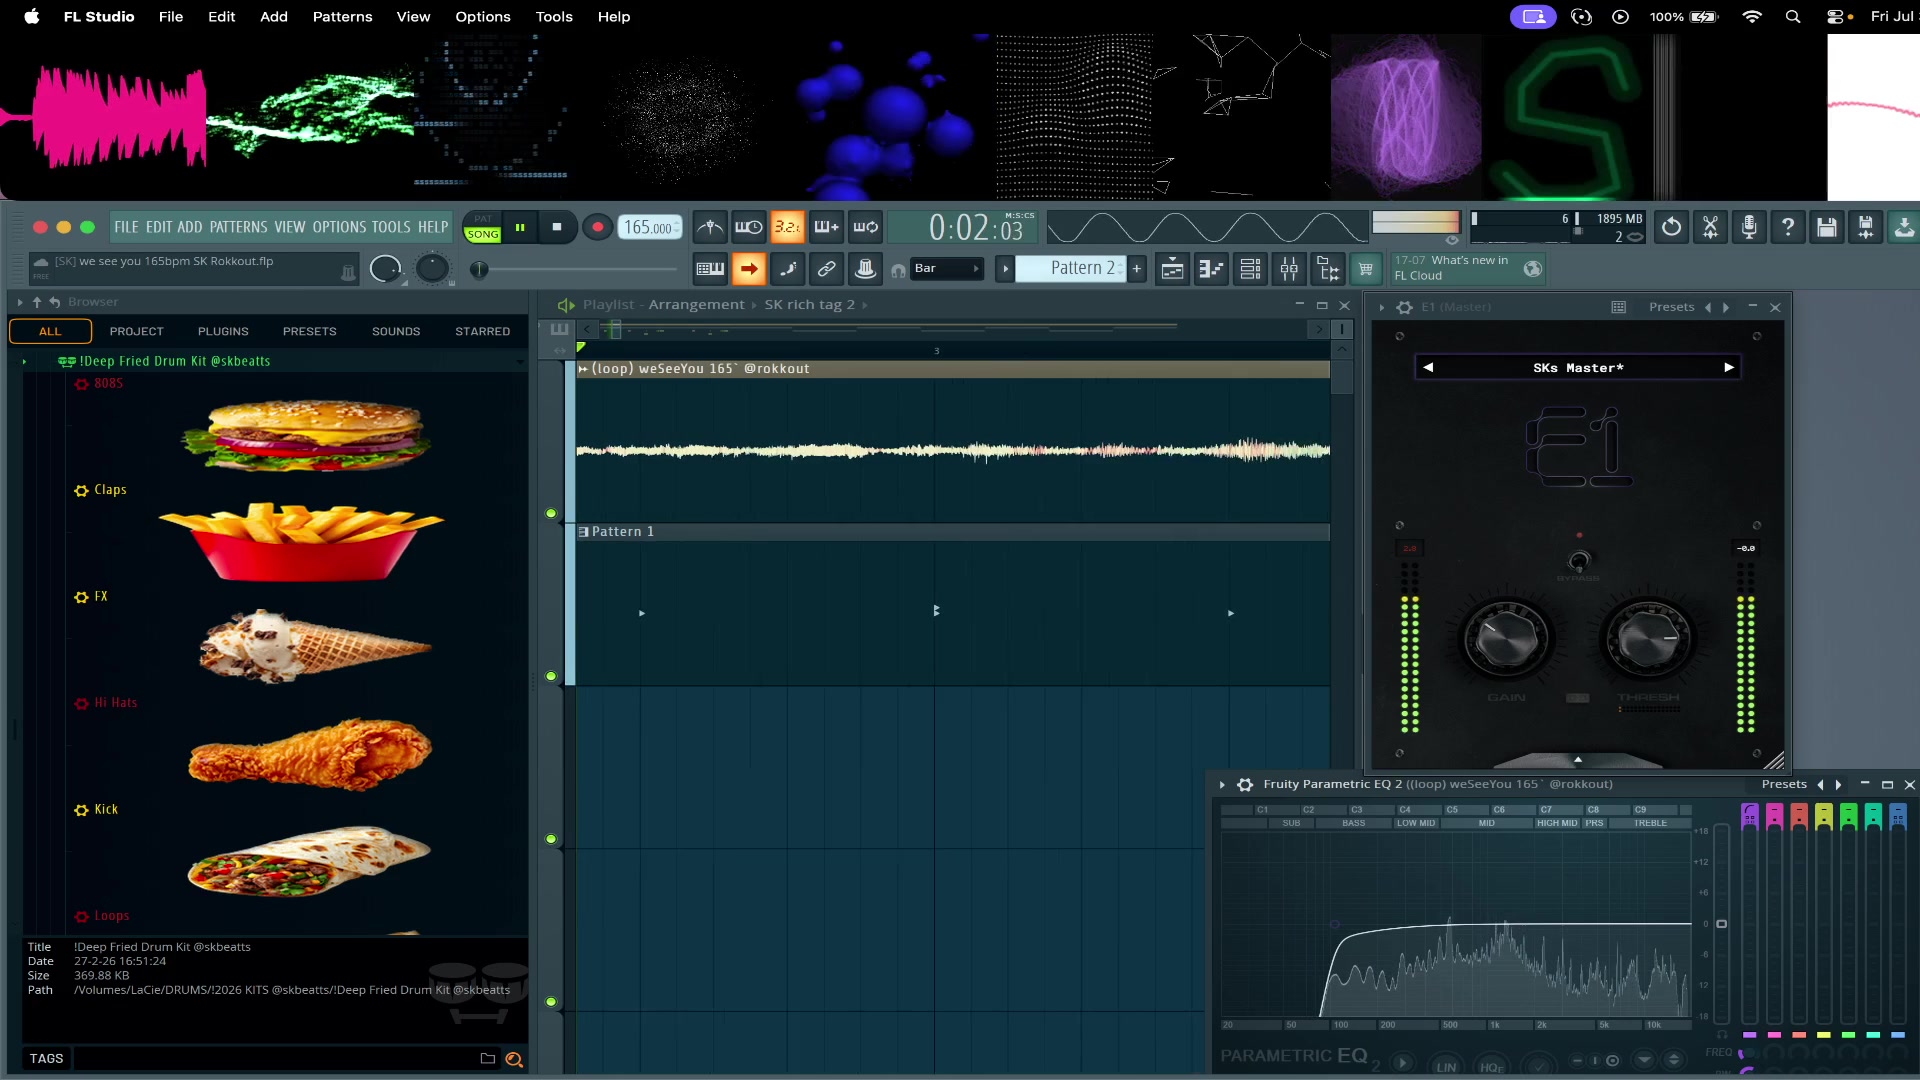Open E1 Presets menu
The image size is (1920, 1080).
[x=1671, y=307]
